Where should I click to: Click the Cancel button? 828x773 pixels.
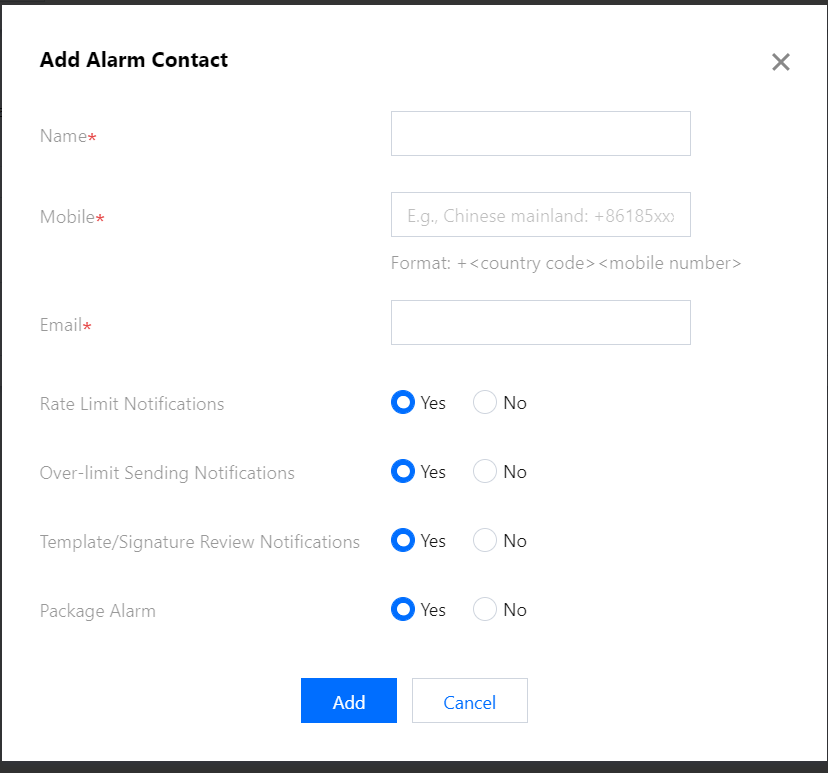click(x=469, y=701)
